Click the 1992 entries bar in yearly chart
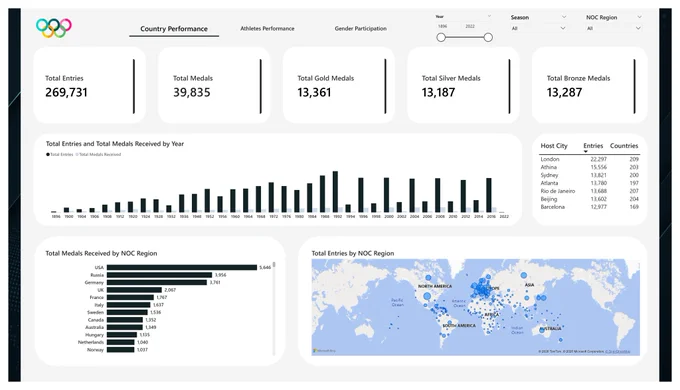Screen dimensions: 680x390 pyautogui.click(x=335, y=191)
